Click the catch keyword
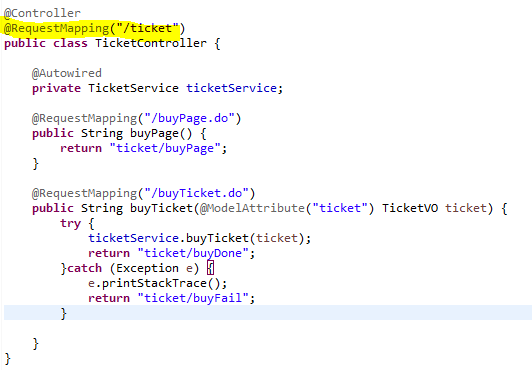Image resolution: width=532 pixels, height=370 pixels. click(x=84, y=268)
